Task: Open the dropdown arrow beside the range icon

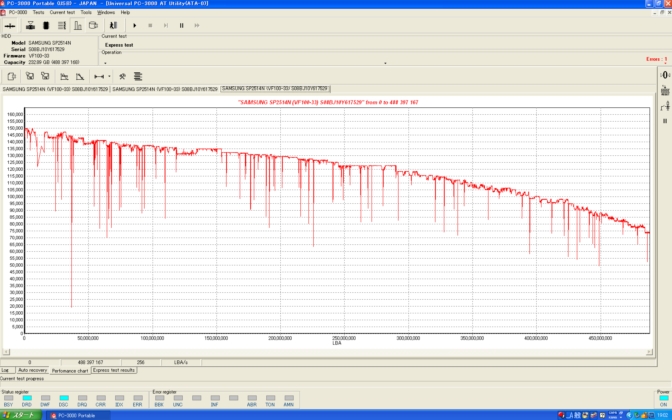Action: pos(109,76)
